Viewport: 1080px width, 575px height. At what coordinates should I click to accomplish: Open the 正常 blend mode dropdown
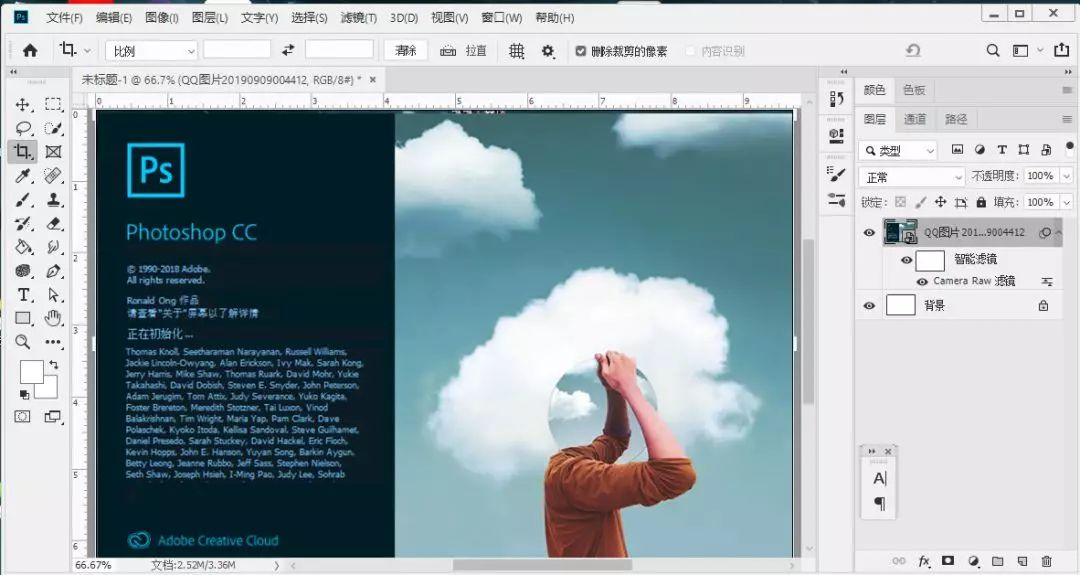coord(911,177)
